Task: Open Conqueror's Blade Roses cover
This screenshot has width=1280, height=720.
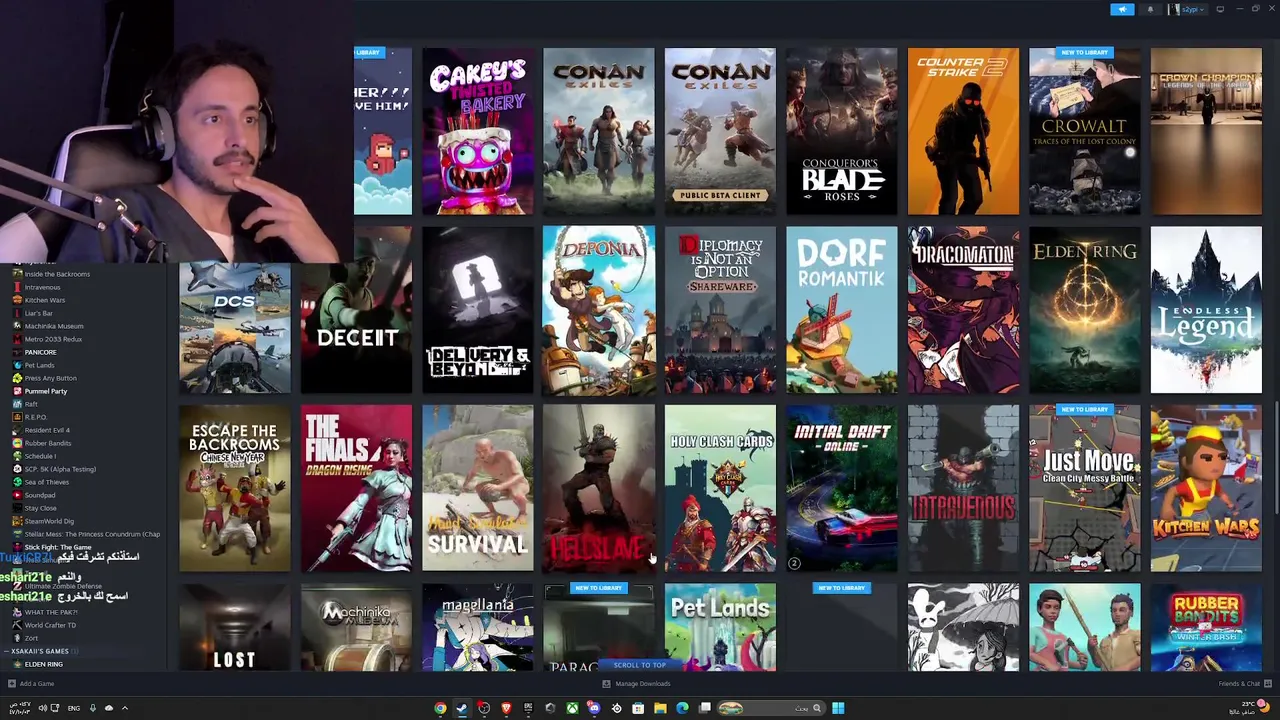Action: coord(841,131)
